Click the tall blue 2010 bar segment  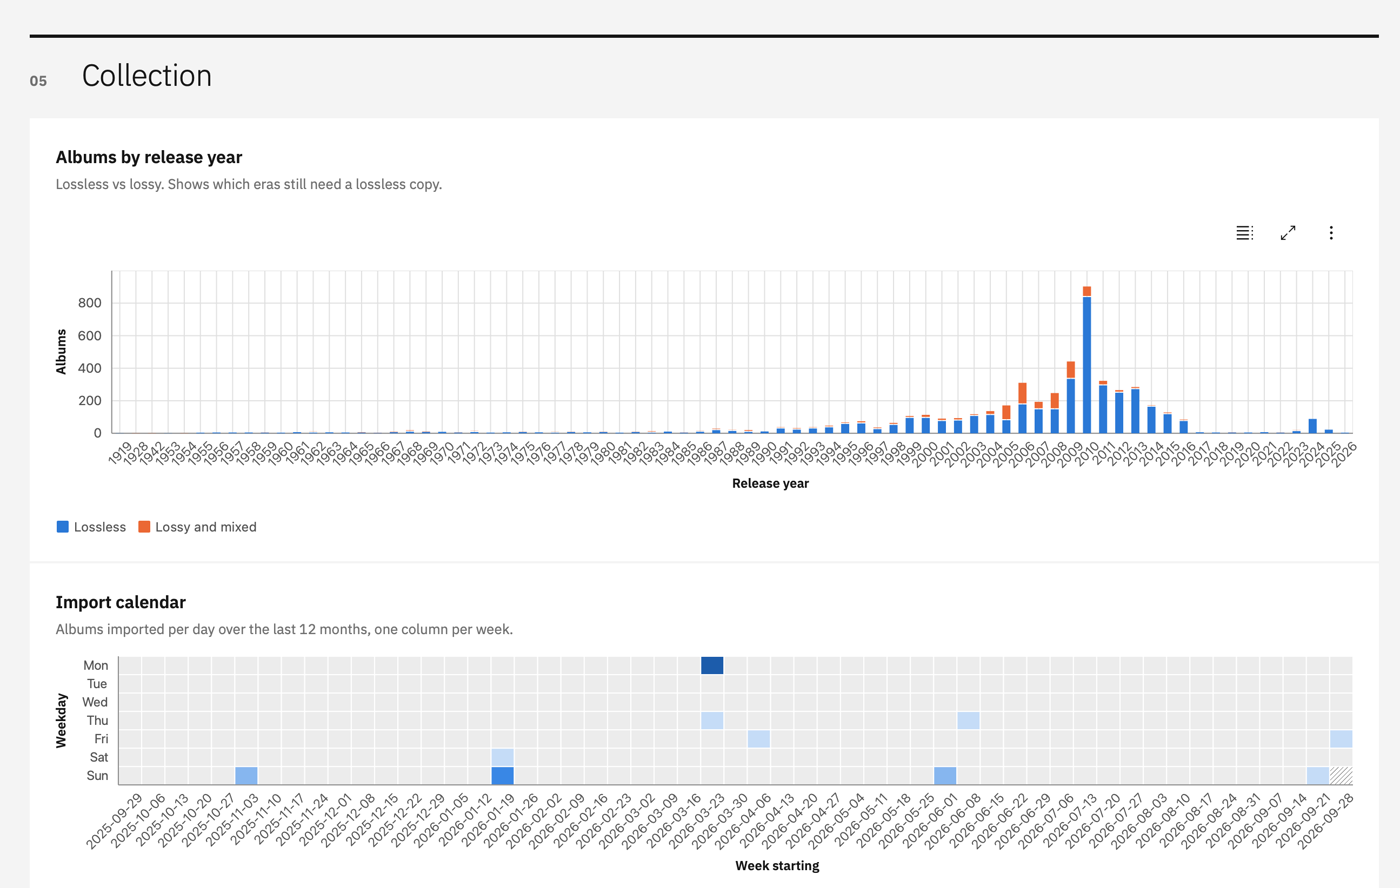click(x=1087, y=365)
